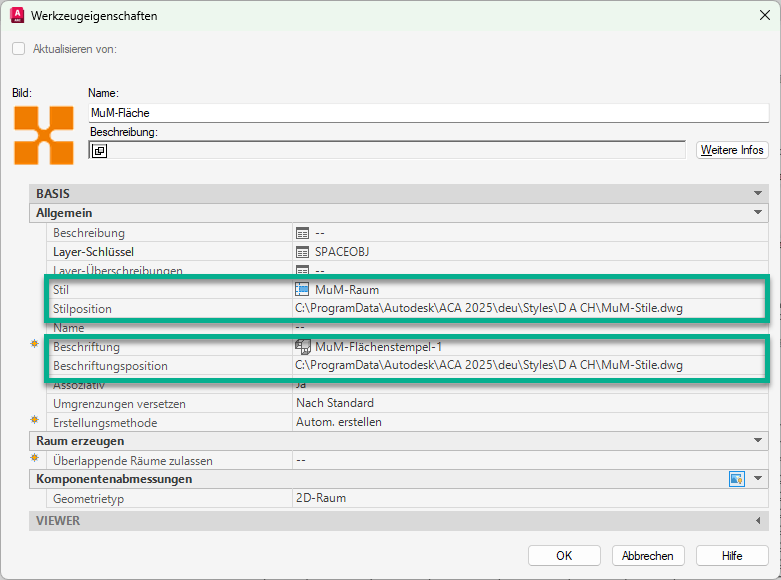Screen dimensions: 781x580
Task: Enable the Aktualisieren von checkbox
Action: pos(19,49)
